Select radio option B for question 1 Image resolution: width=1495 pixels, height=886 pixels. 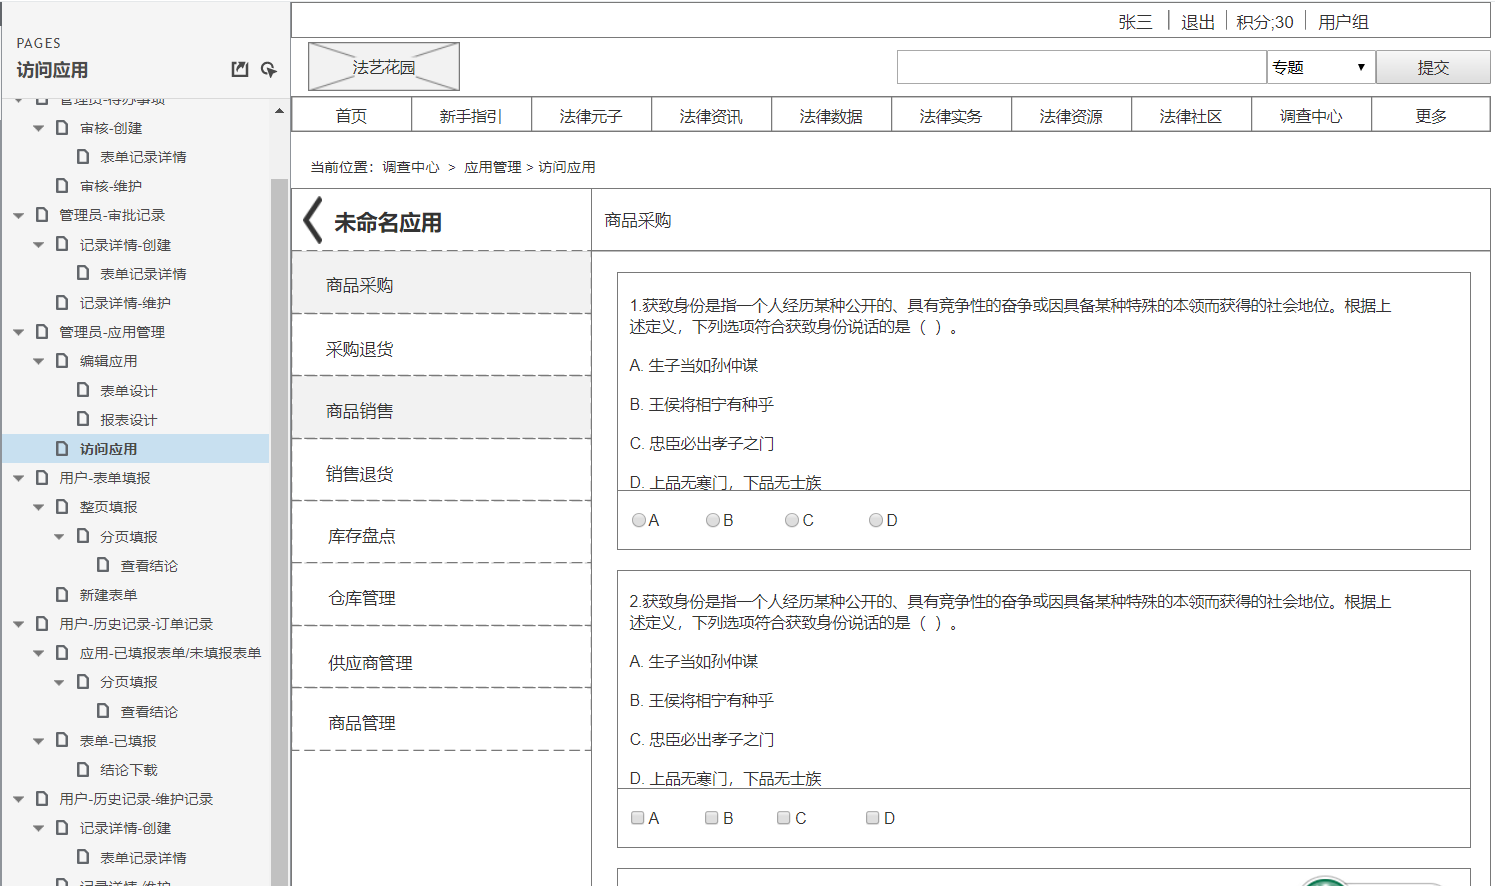tap(713, 520)
